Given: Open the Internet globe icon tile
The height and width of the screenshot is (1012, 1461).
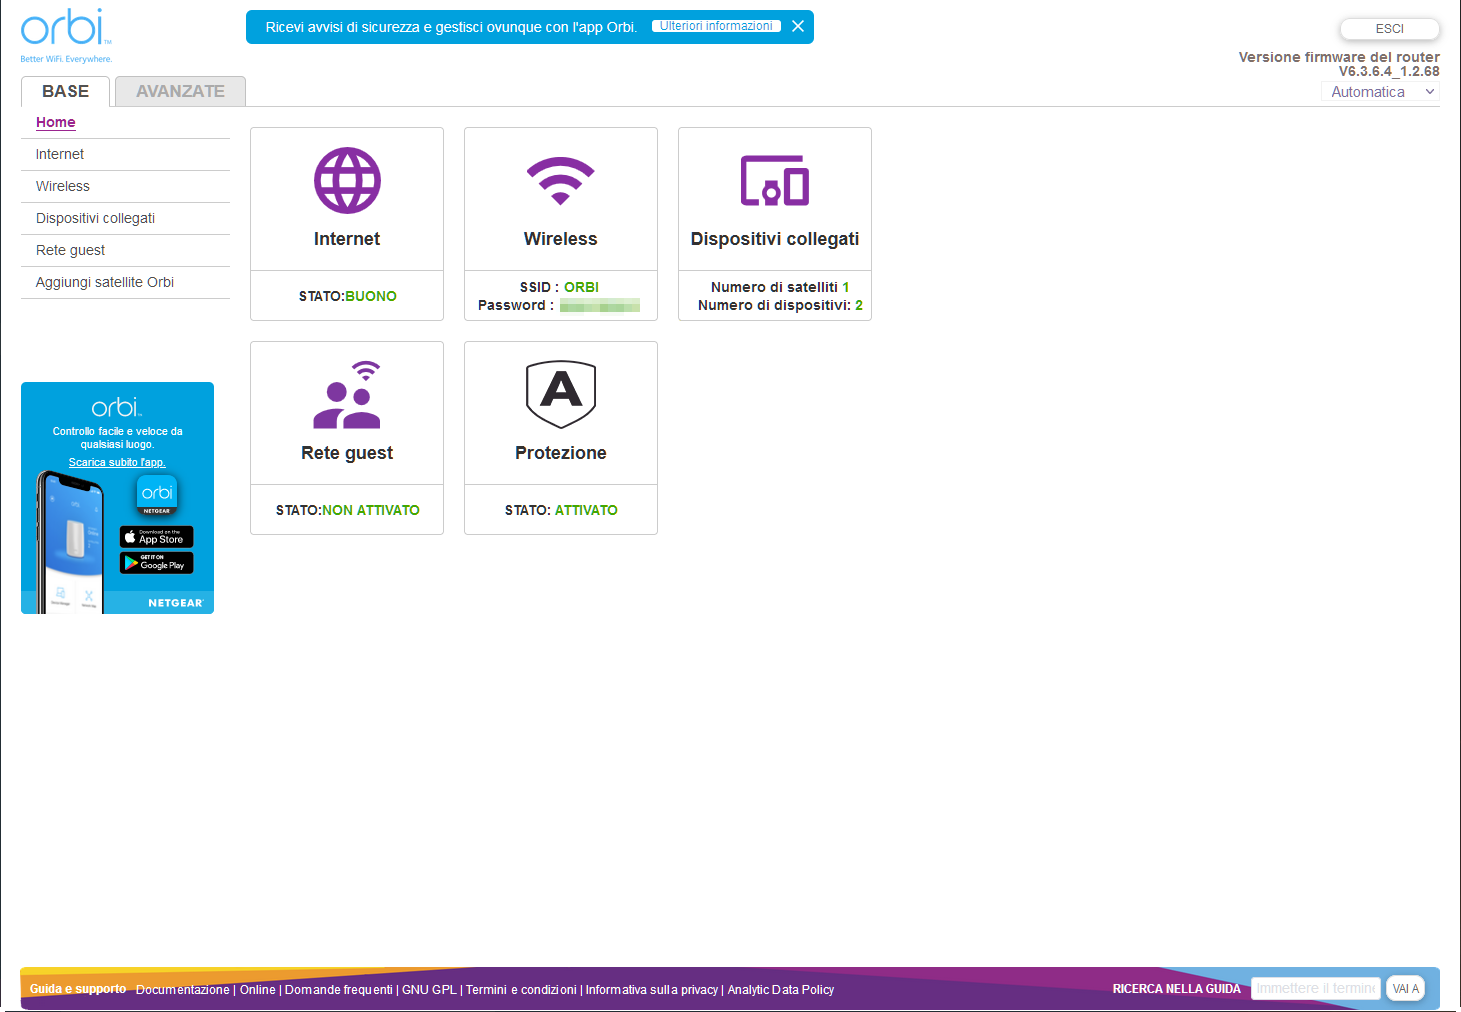Looking at the screenshot, I should tap(347, 181).
